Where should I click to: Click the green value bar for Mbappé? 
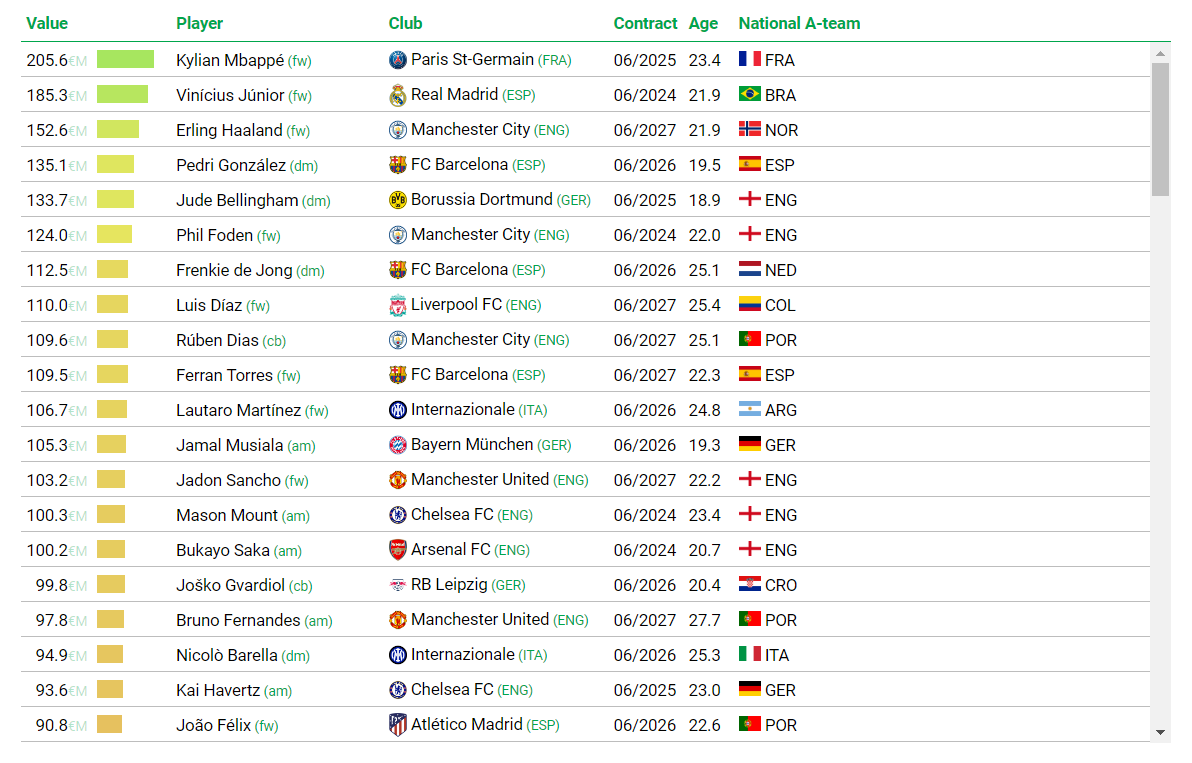coord(125,59)
